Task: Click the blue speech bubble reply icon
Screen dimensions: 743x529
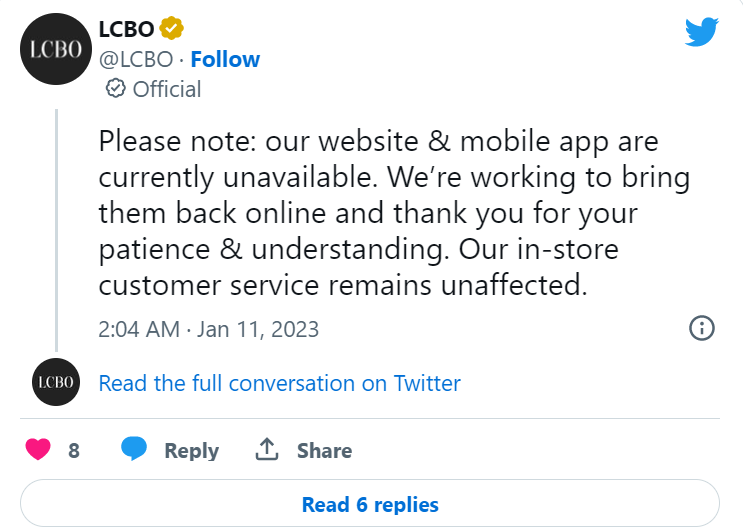Action: click(x=134, y=449)
